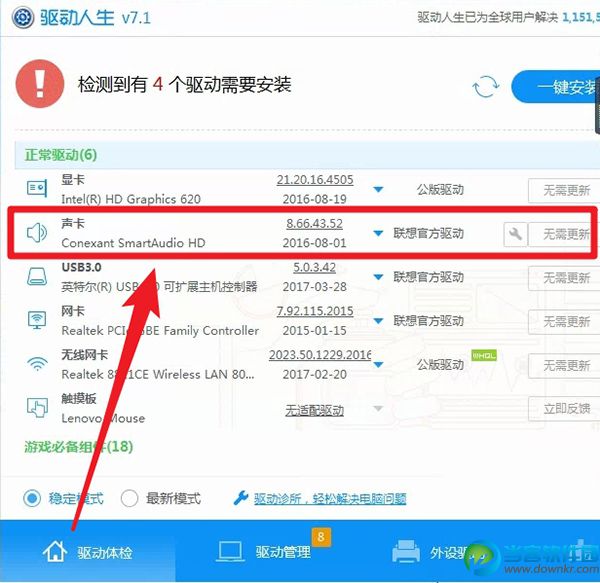Click the blue wrench icon beside 驱动诊所
Image resolution: width=600 pixels, height=583 pixels.
pos(241,498)
